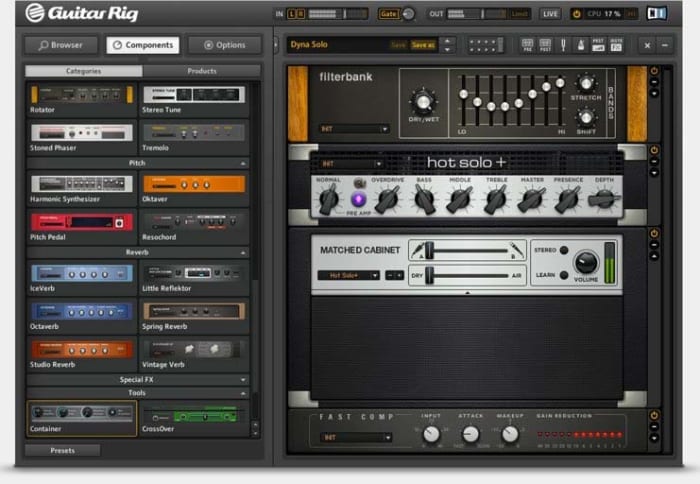Select the Oktaver pedal component
Viewport: 700px width, 484px height.
[193, 184]
